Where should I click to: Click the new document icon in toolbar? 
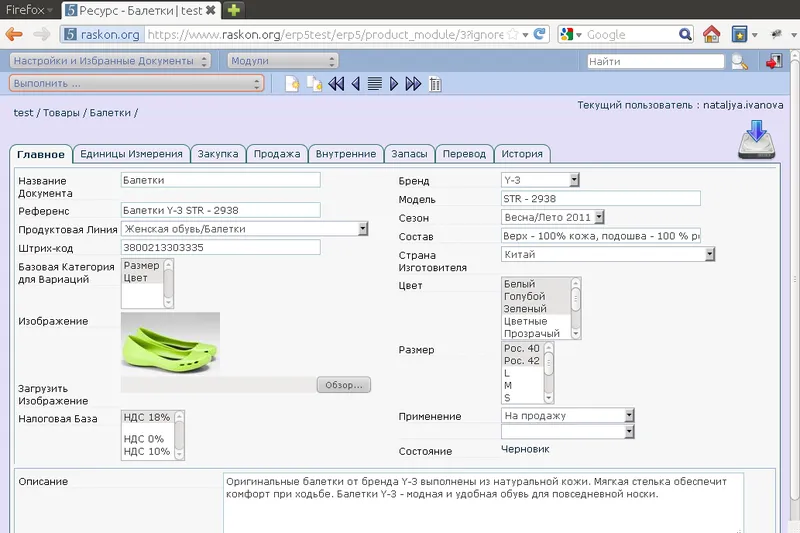292,84
